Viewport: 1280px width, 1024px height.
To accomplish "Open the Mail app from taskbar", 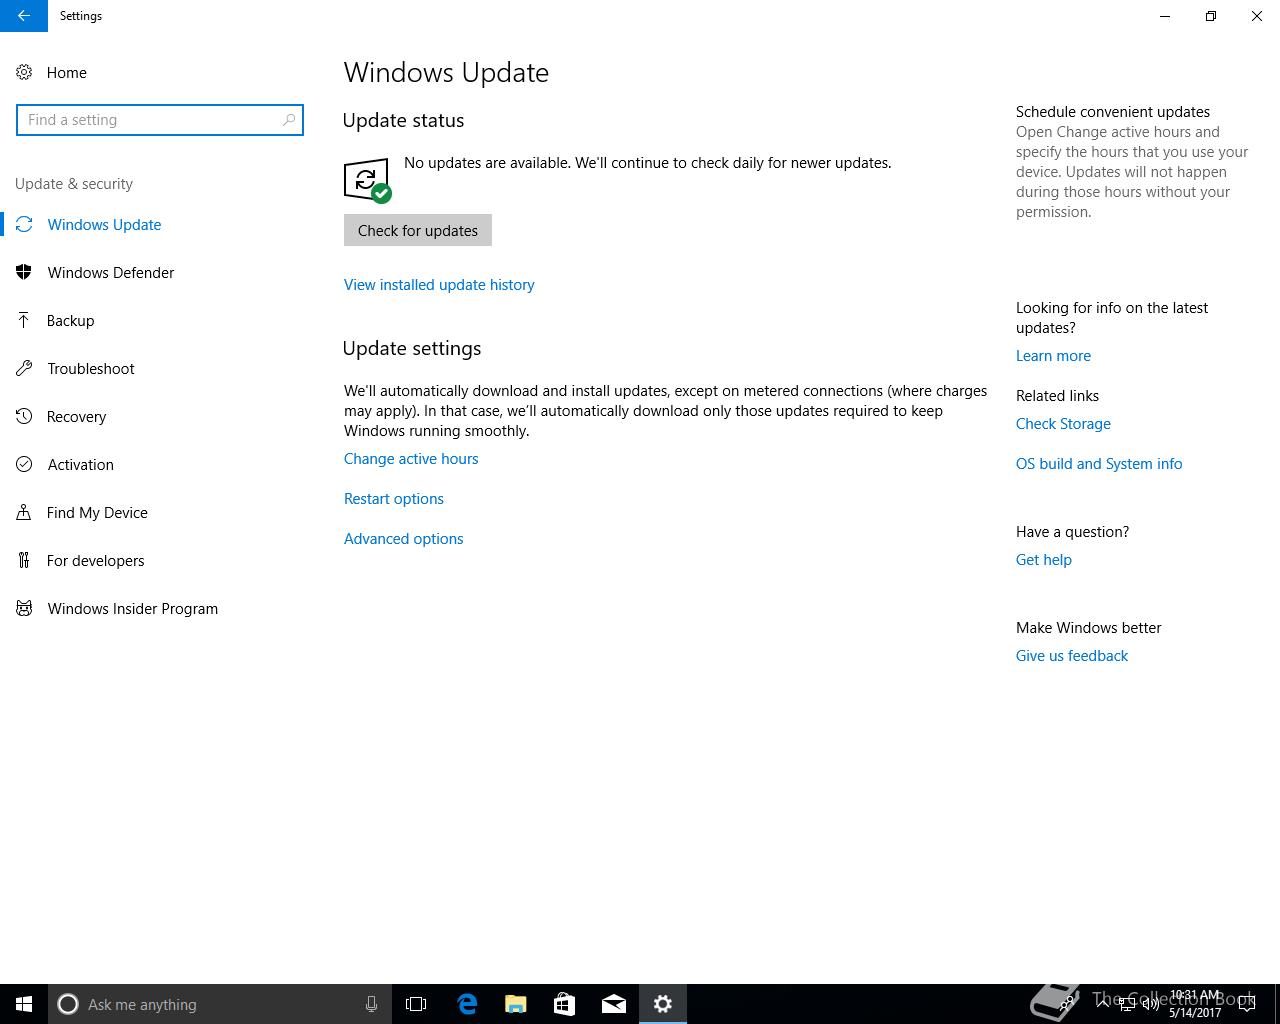I will tap(614, 1004).
